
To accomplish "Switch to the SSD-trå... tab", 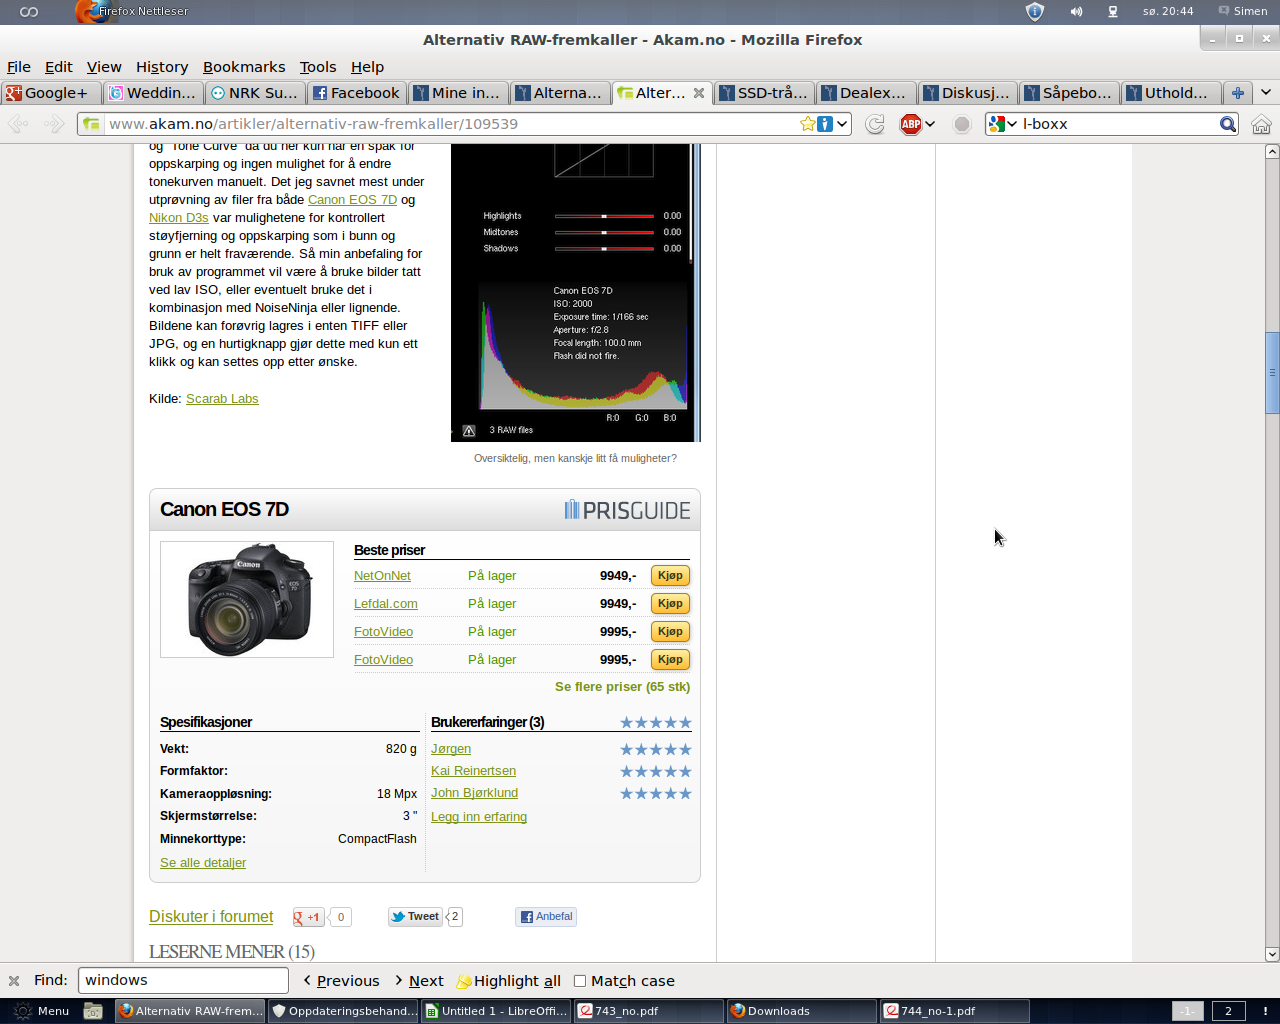I will 764,93.
